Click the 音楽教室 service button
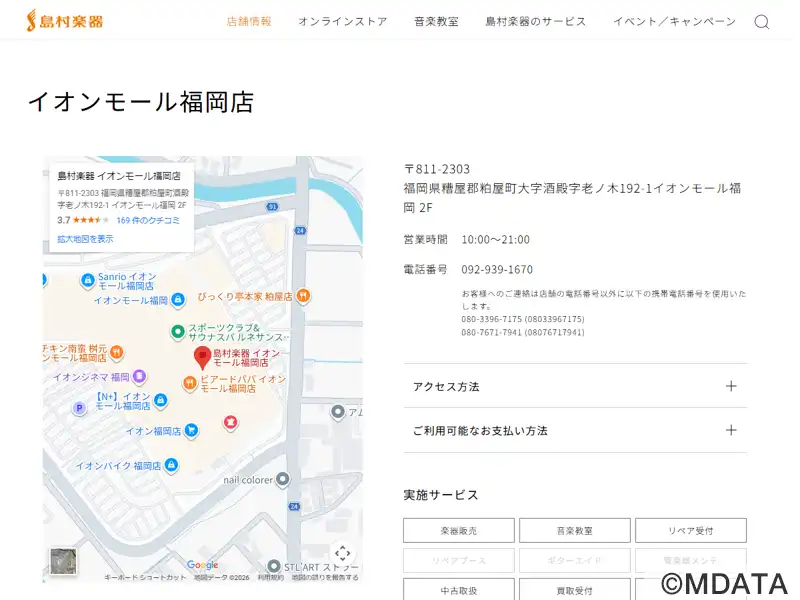 pos(575,531)
